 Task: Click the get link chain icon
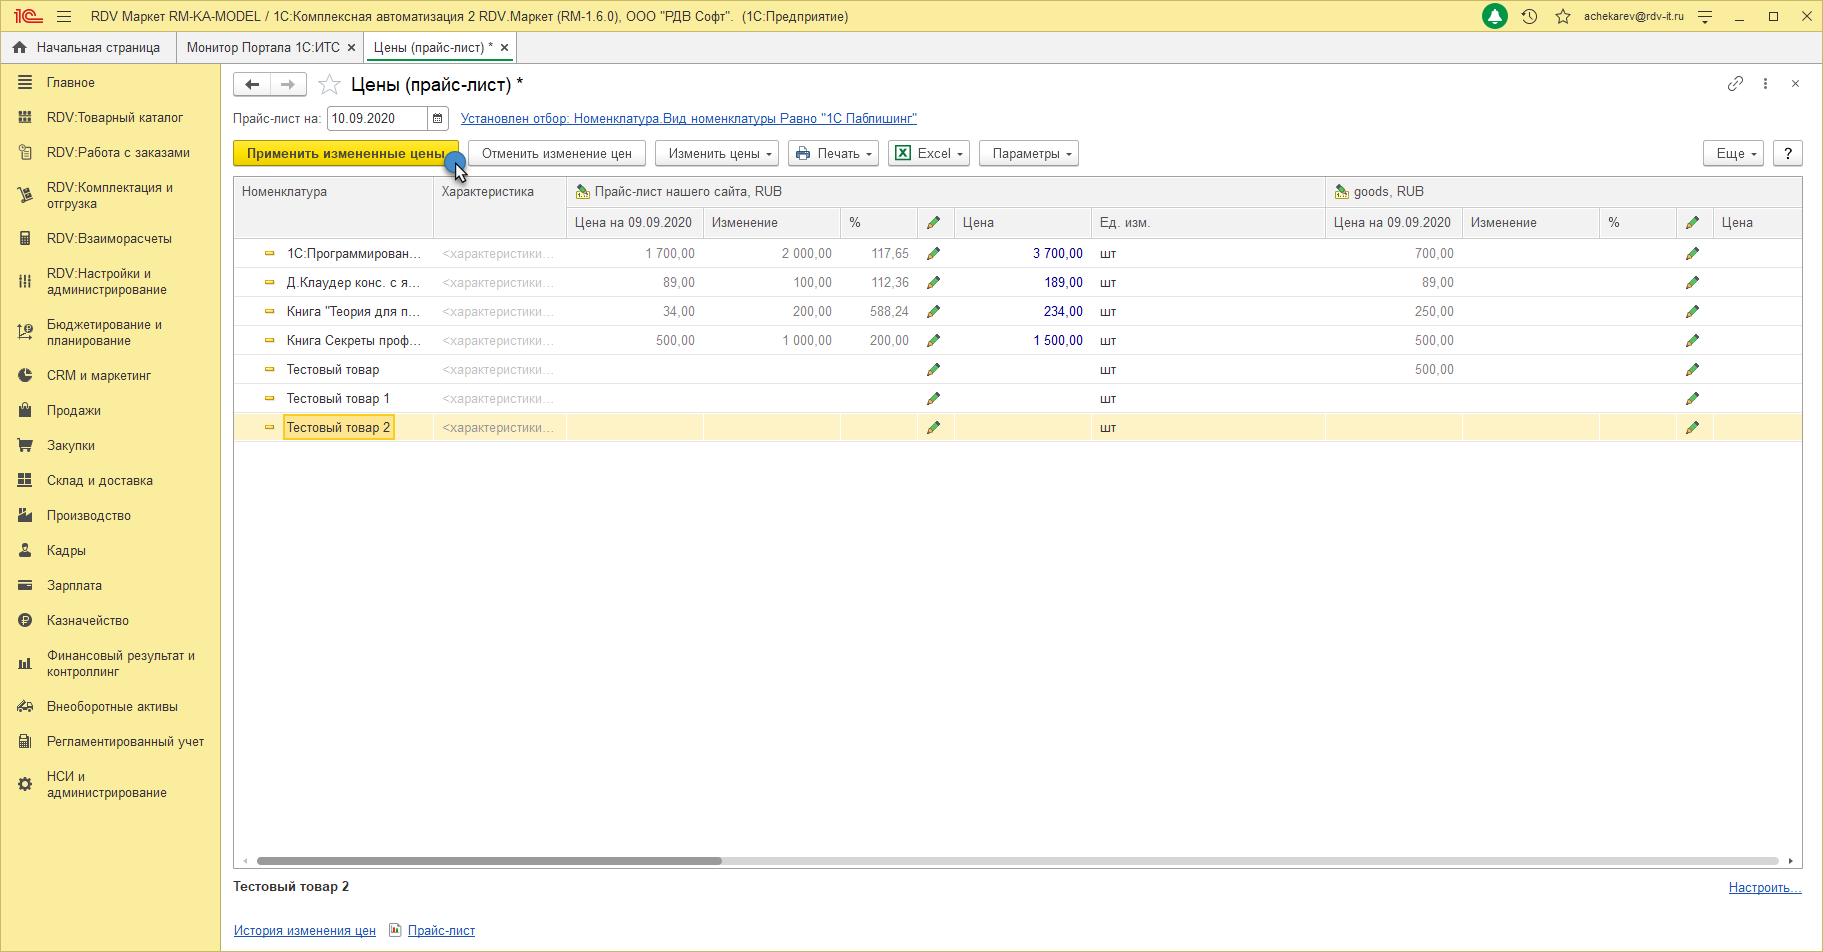pos(1735,84)
